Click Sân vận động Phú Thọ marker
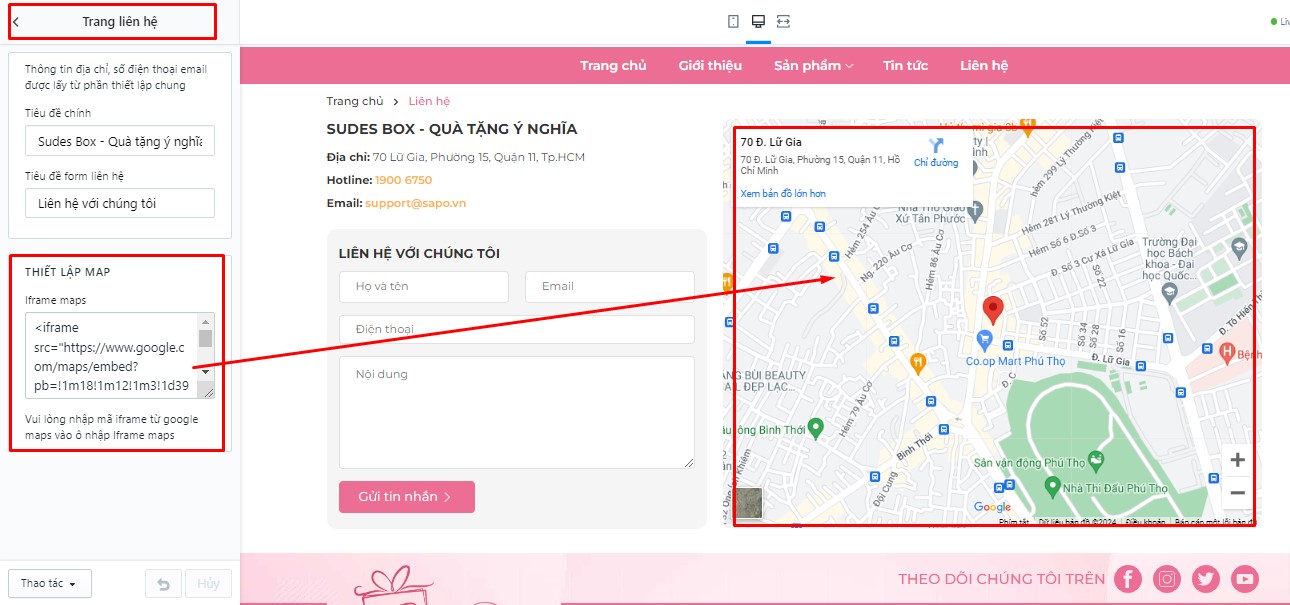The image size is (1290, 605). point(1097,461)
